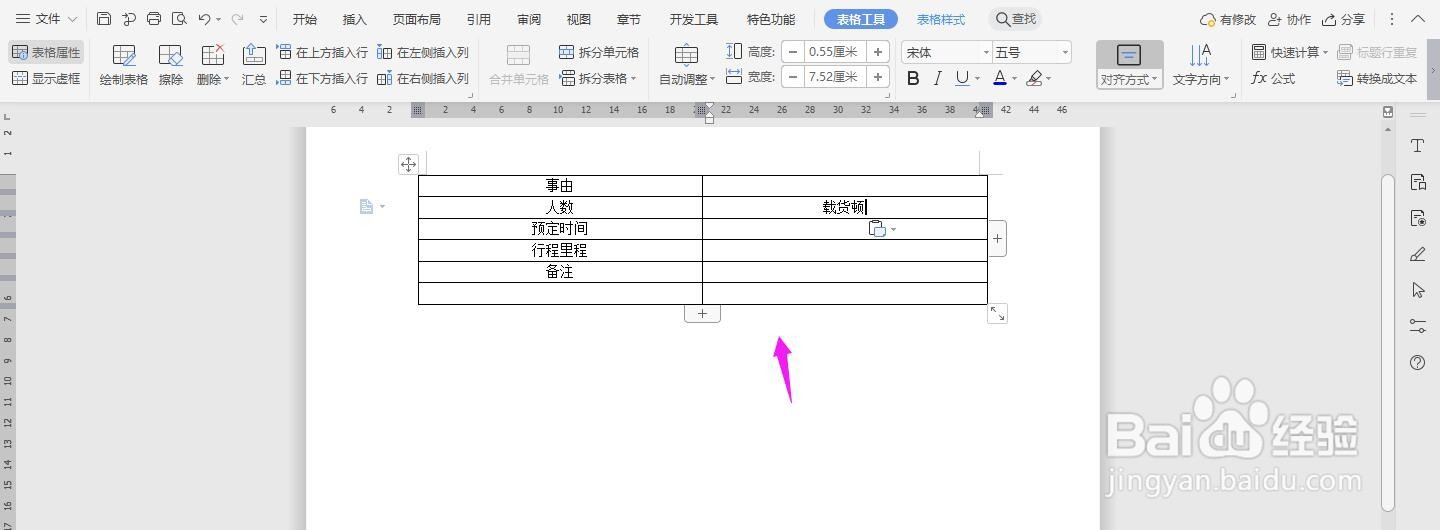This screenshot has width=1440, height=530.
Task: Click the right sidebar text tool icon
Action: click(x=1417, y=146)
